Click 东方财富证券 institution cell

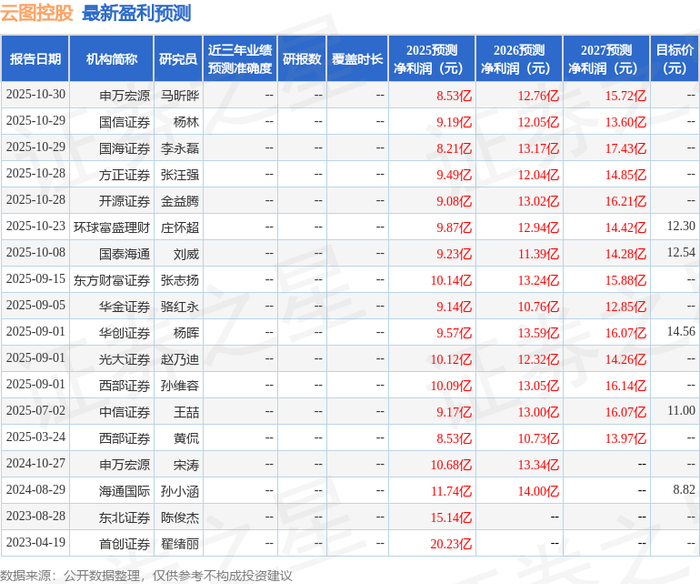[x=112, y=280]
